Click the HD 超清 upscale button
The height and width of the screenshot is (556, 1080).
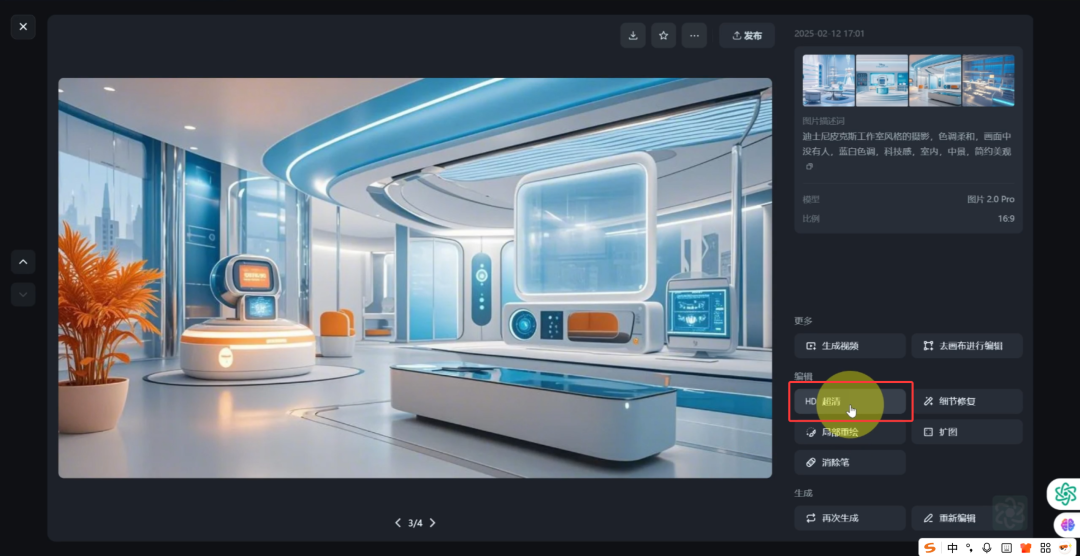click(850, 402)
